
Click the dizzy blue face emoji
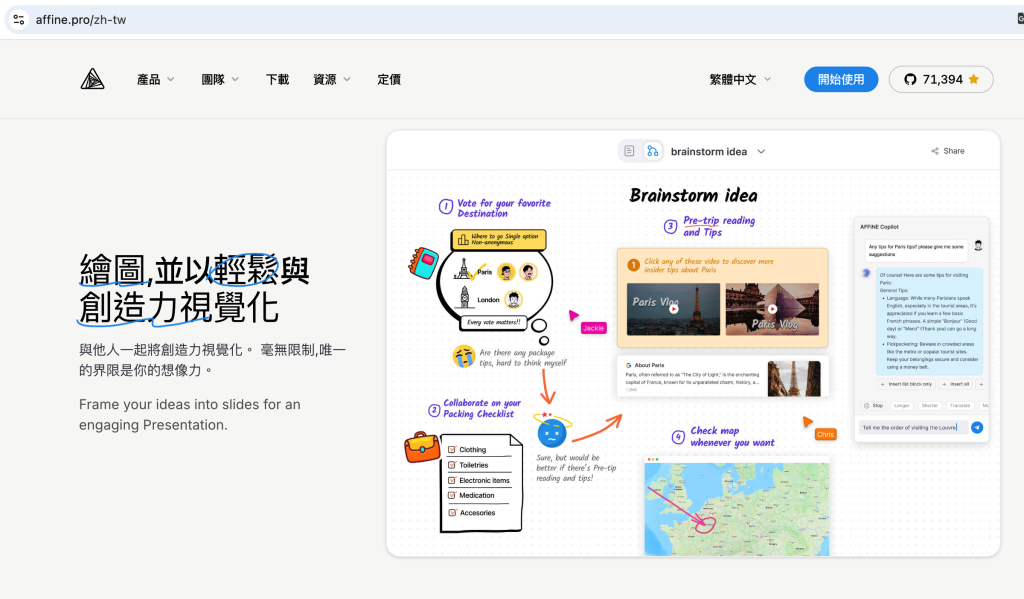(x=552, y=432)
